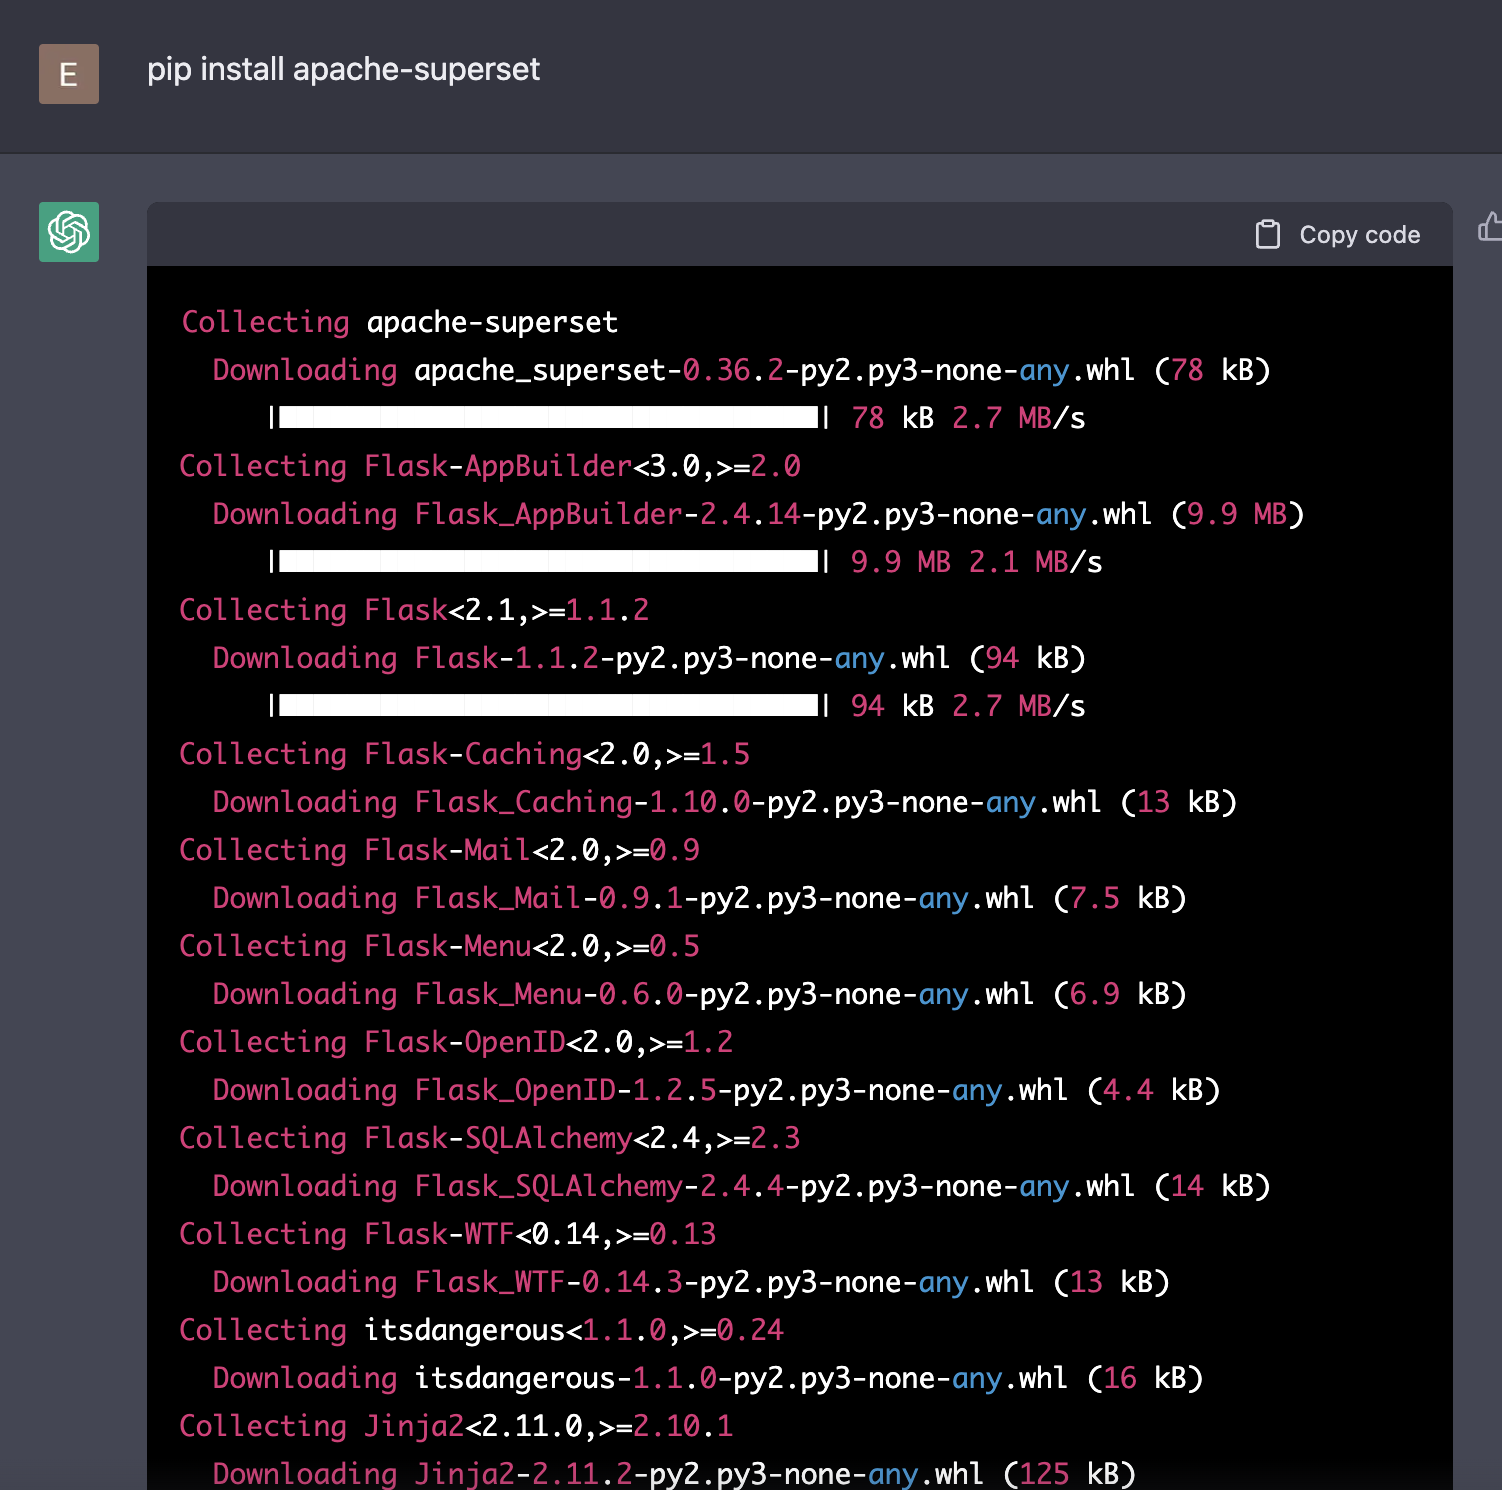Select the apache-superset package name text

click(492, 322)
